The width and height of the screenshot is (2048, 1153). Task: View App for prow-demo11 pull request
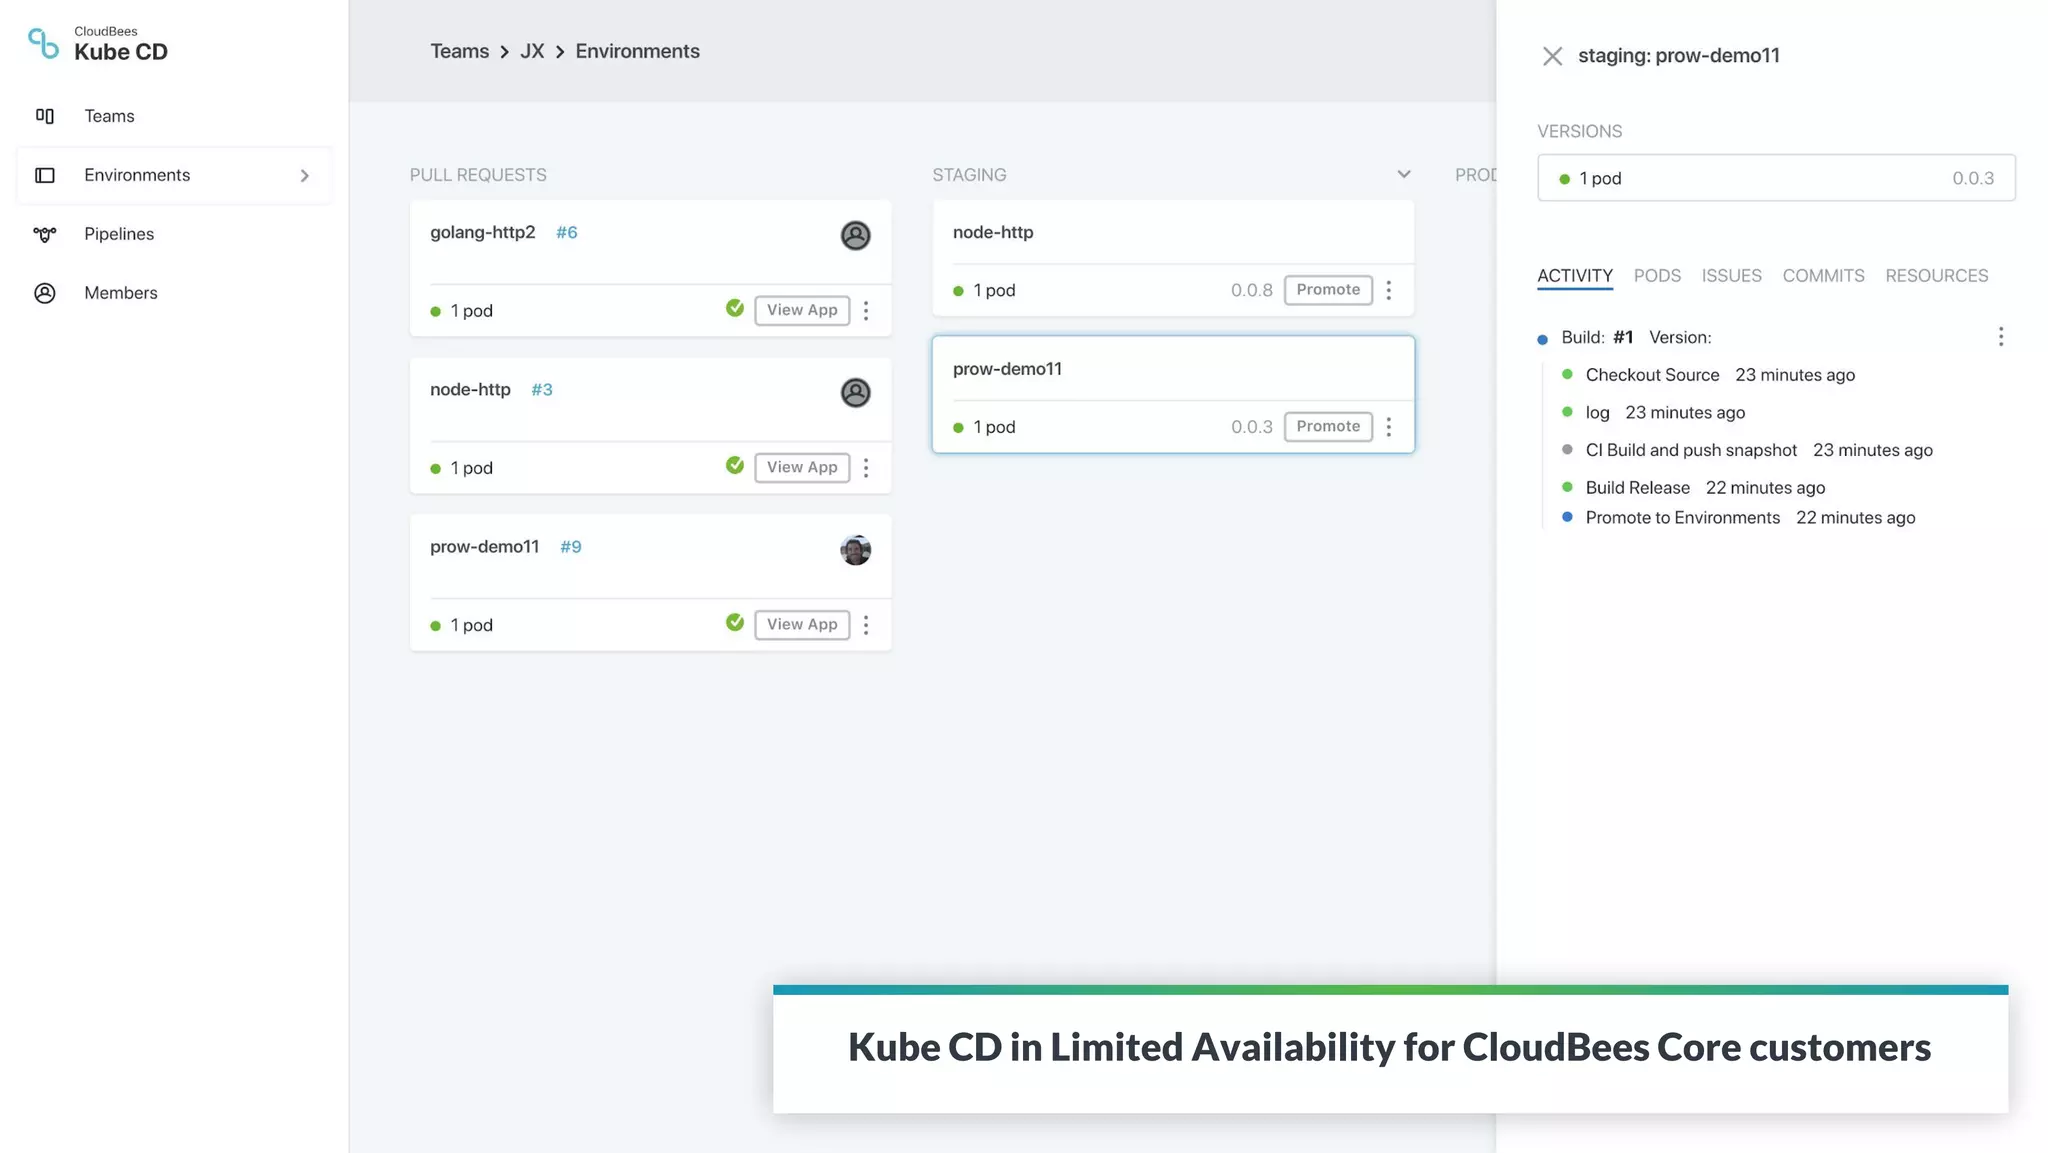[x=802, y=624]
